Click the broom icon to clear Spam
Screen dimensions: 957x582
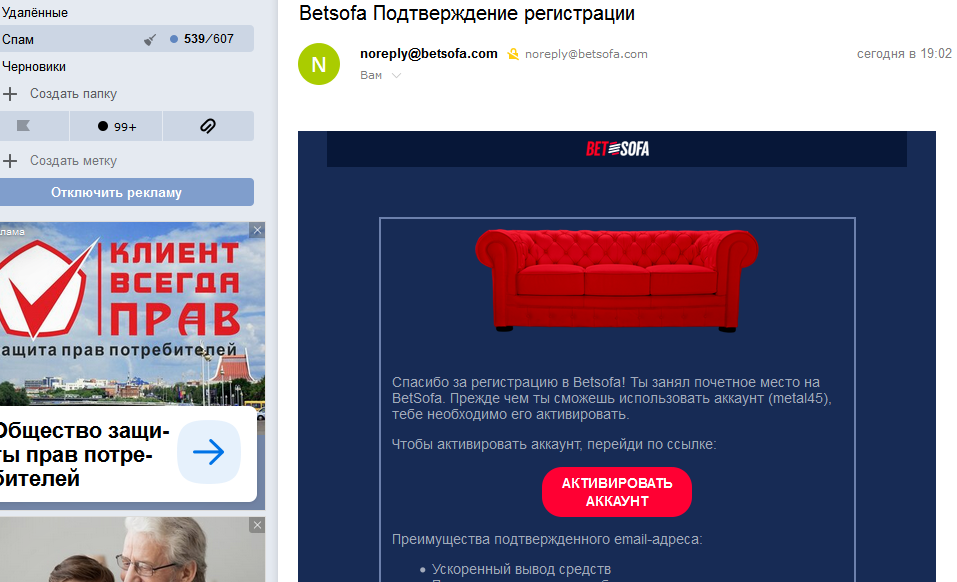(x=150, y=40)
